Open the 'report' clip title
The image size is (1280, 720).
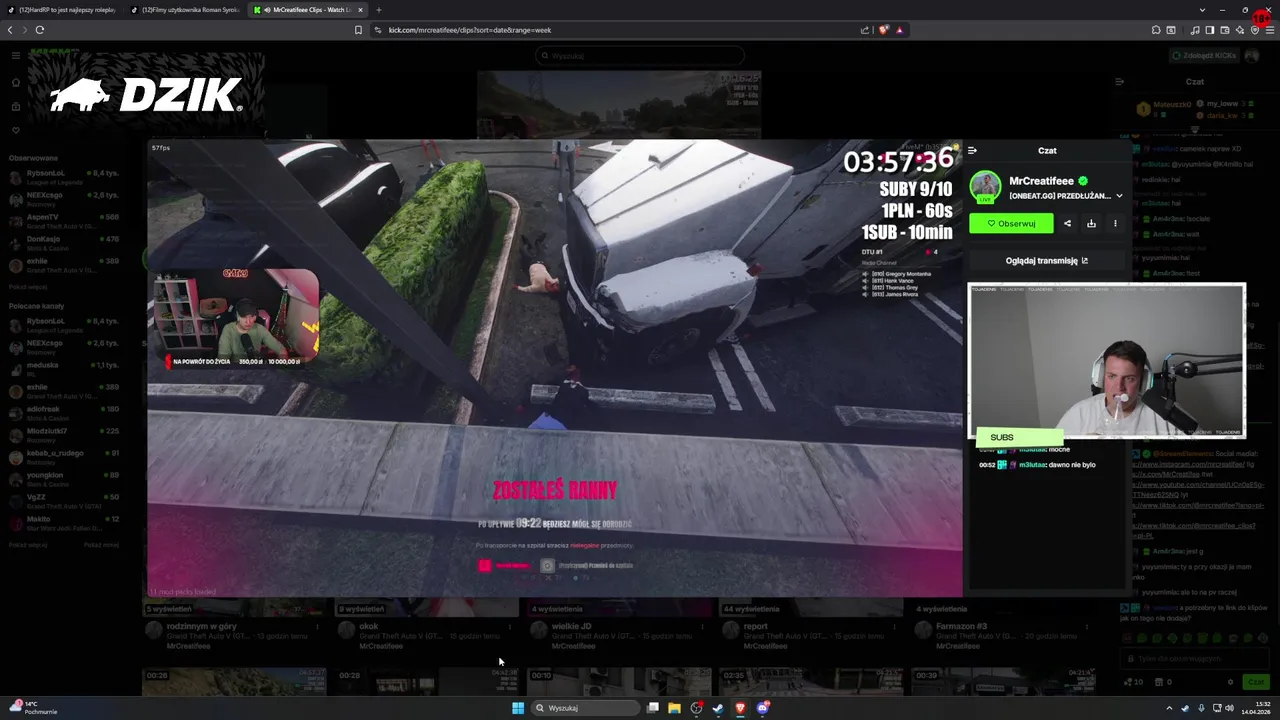pos(756,626)
